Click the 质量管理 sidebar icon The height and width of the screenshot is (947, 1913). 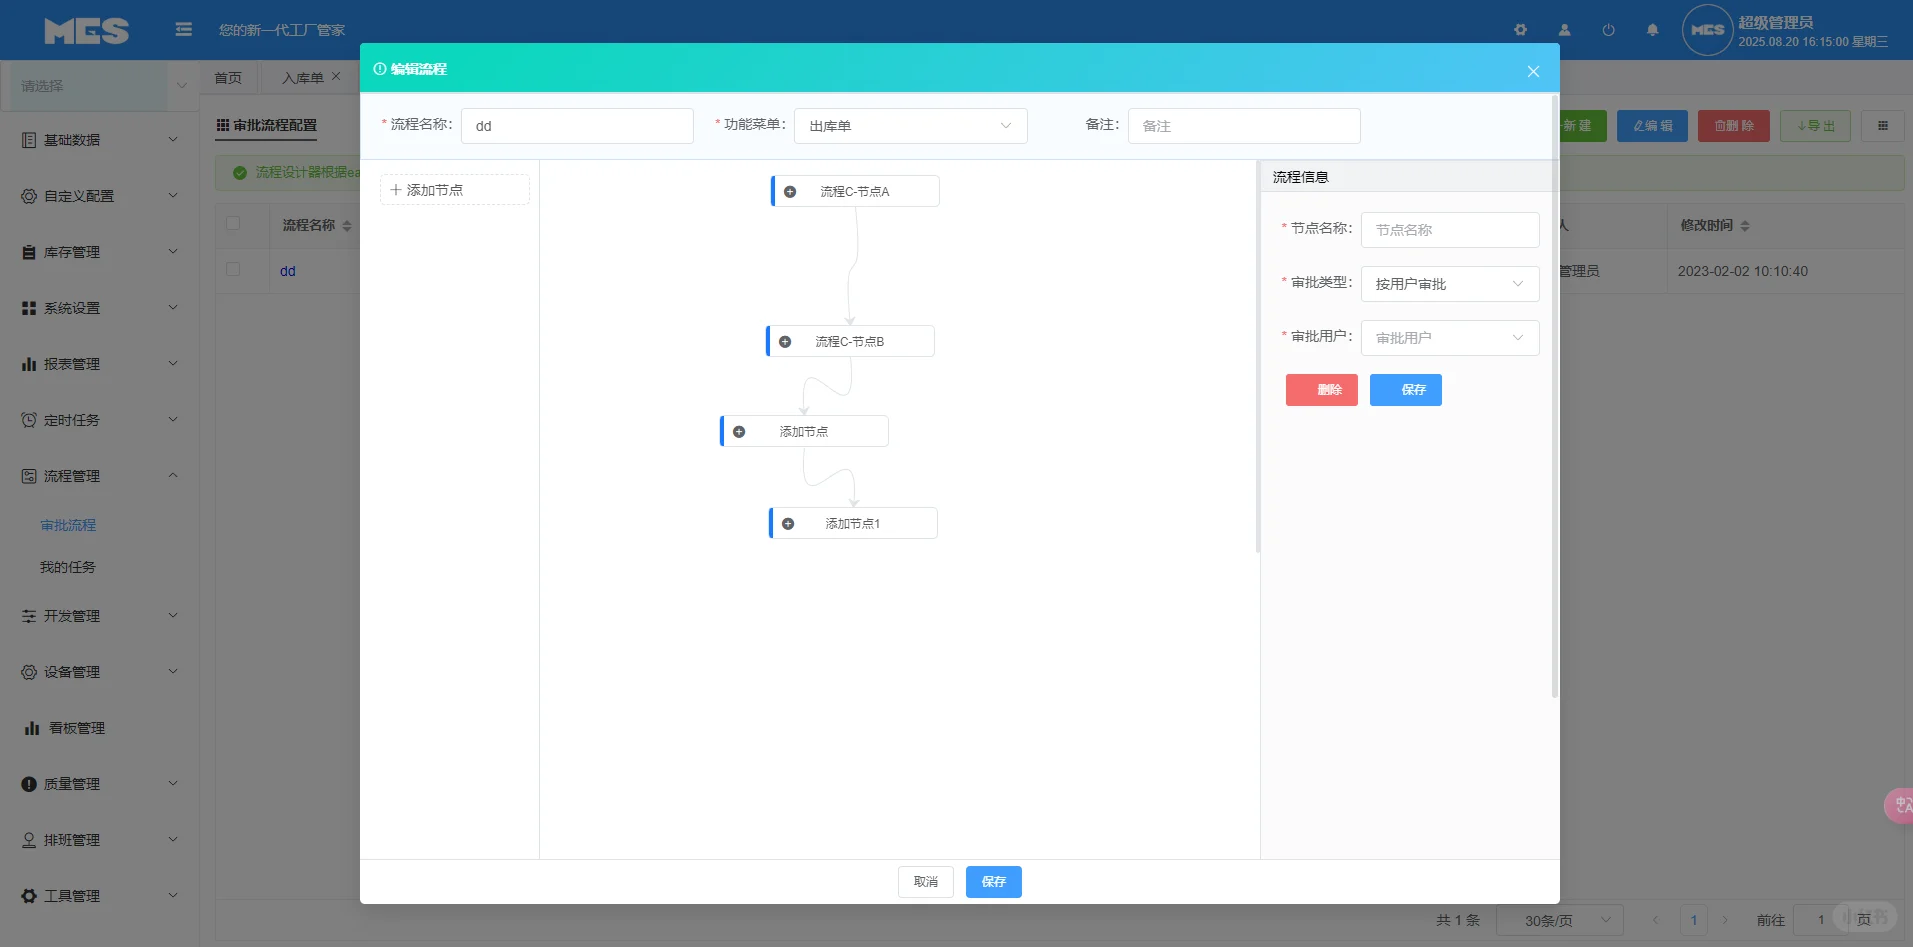[29, 784]
